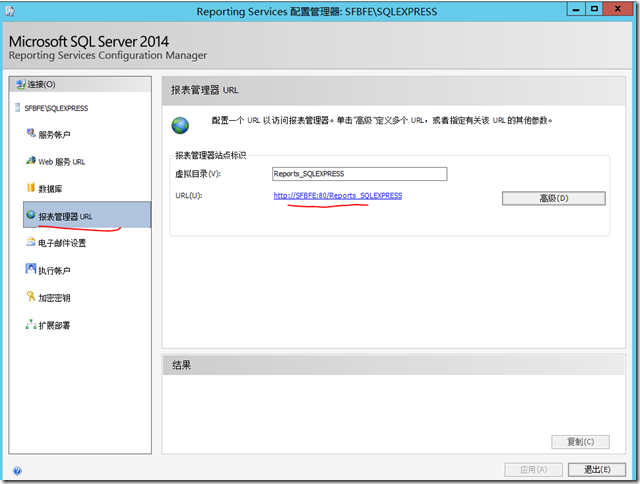Screen dimensions: 640x484
Task: Click the 复制(C) copy button
Action: 580,442
